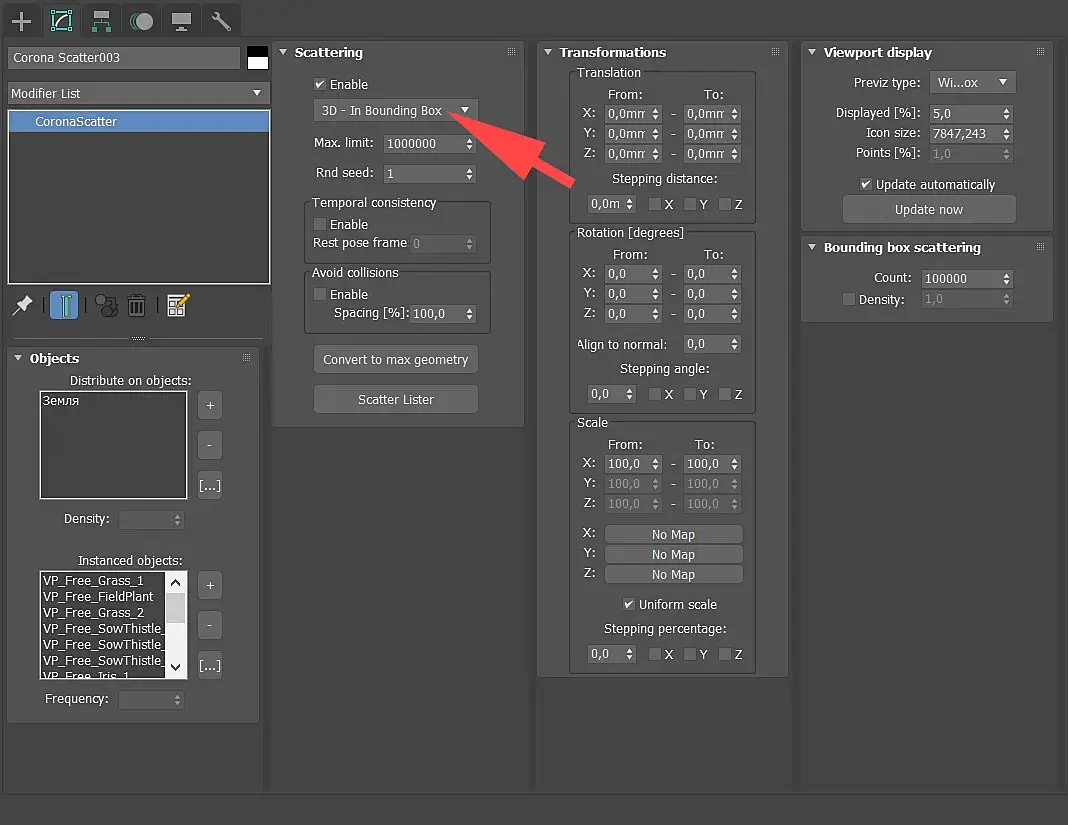1068x825 pixels.
Task: Add object to Distribute on objects list
Action: pyautogui.click(x=210, y=406)
